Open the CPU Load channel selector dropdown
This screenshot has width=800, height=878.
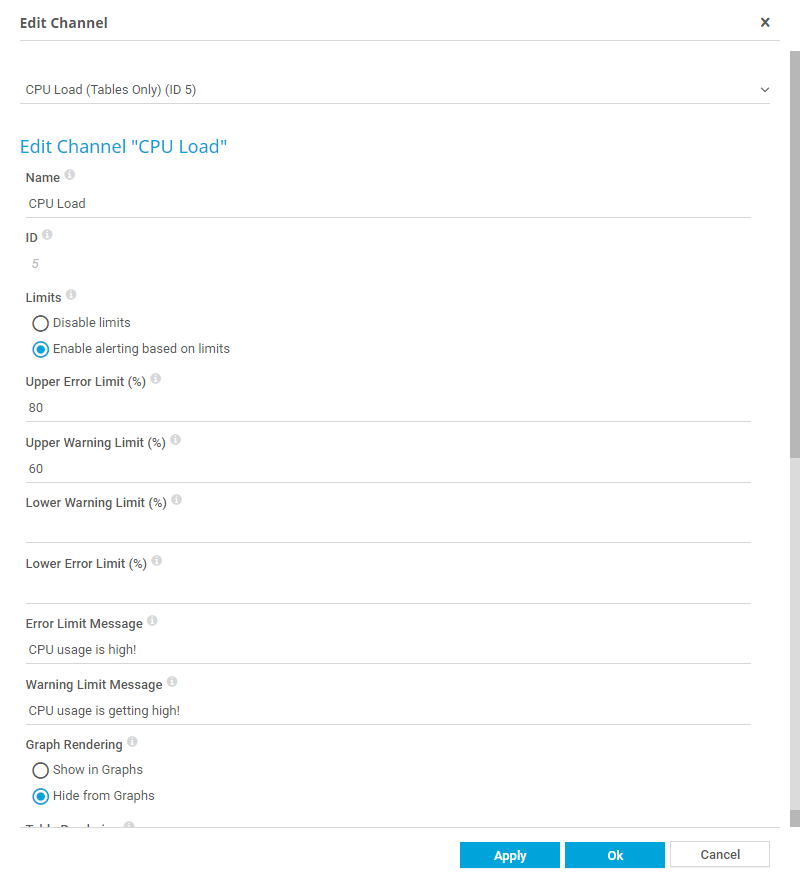(x=395, y=90)
